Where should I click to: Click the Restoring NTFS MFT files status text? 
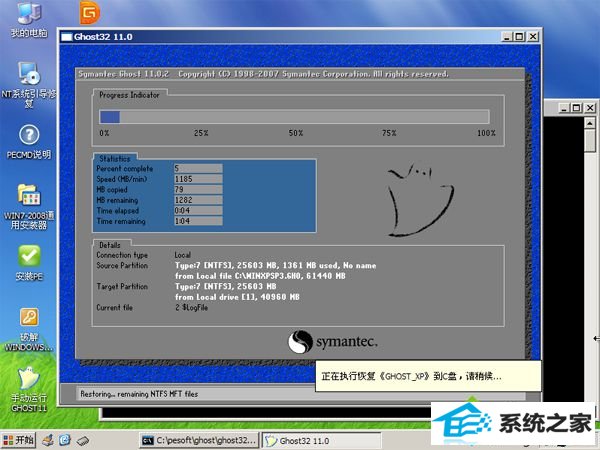pos(139,394)
